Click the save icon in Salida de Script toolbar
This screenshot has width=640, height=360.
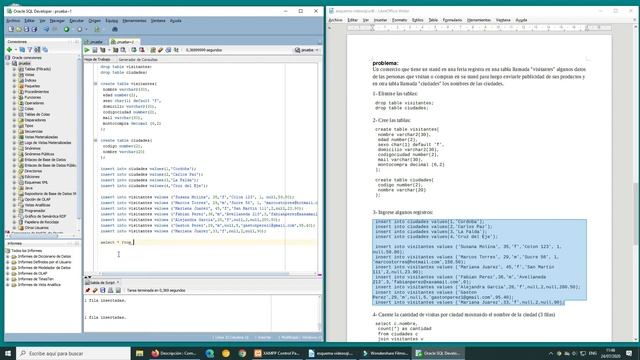pyautogui.click(x=103, y=290)
